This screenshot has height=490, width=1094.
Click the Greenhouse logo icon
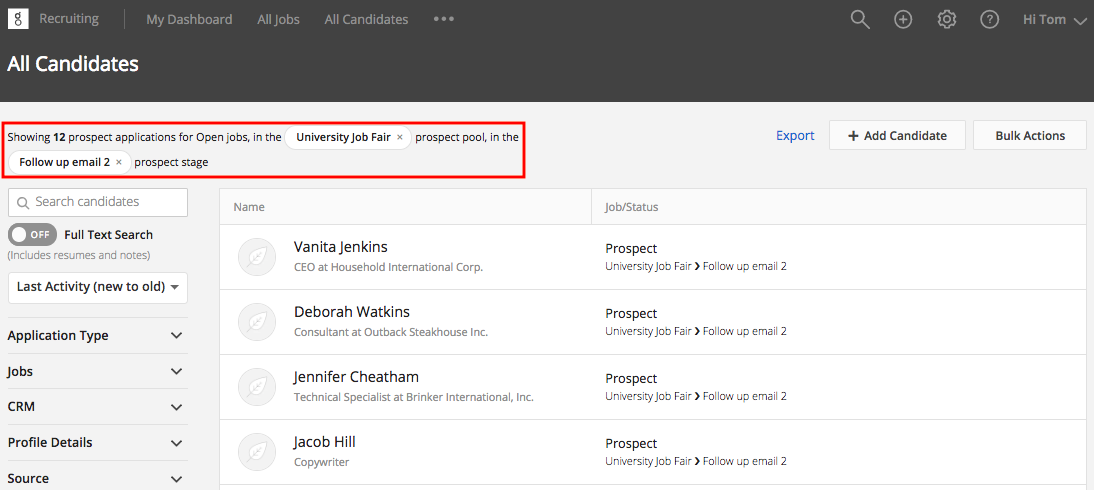click(x=18, y=19)
